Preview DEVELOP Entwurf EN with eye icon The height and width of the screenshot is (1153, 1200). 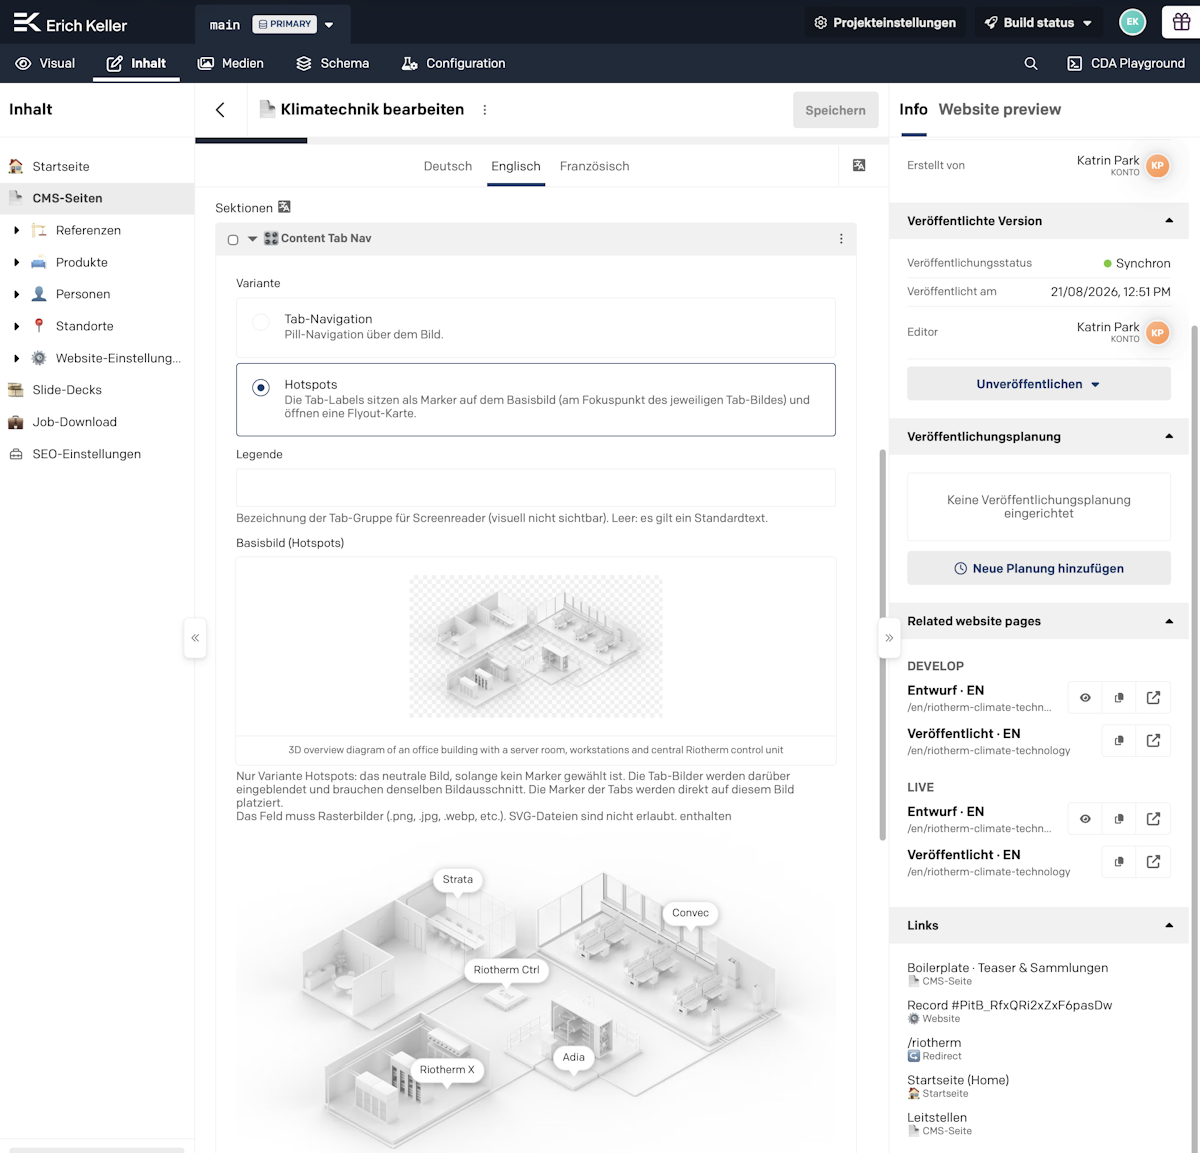pyautogui.click(x=1085, y=698)
